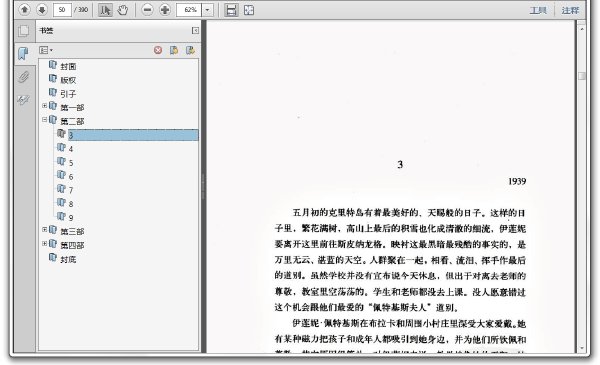
Task: Toggle the bookmarks navigation panel
Action: point(23,54)
